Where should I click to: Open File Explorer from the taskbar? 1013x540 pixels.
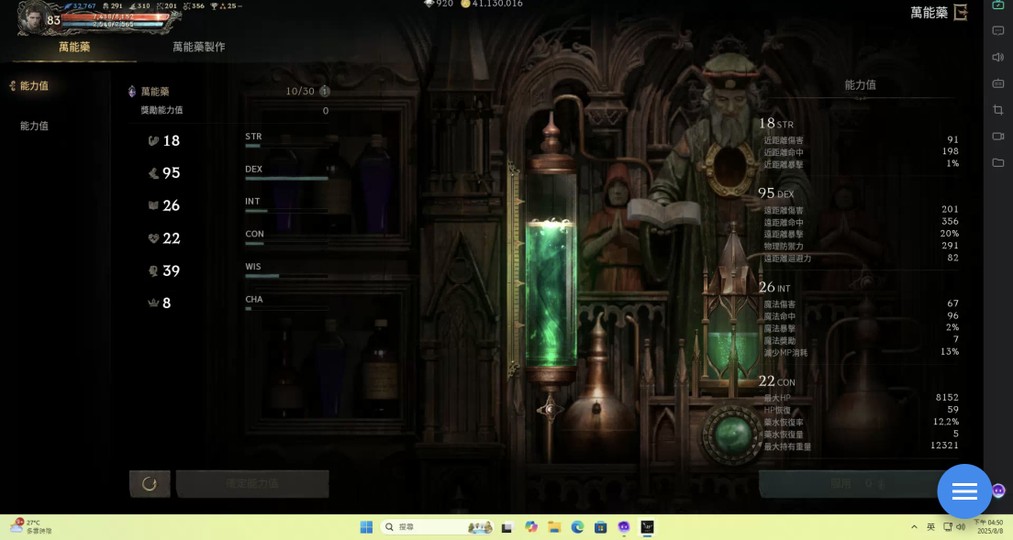tap(554, 527)
